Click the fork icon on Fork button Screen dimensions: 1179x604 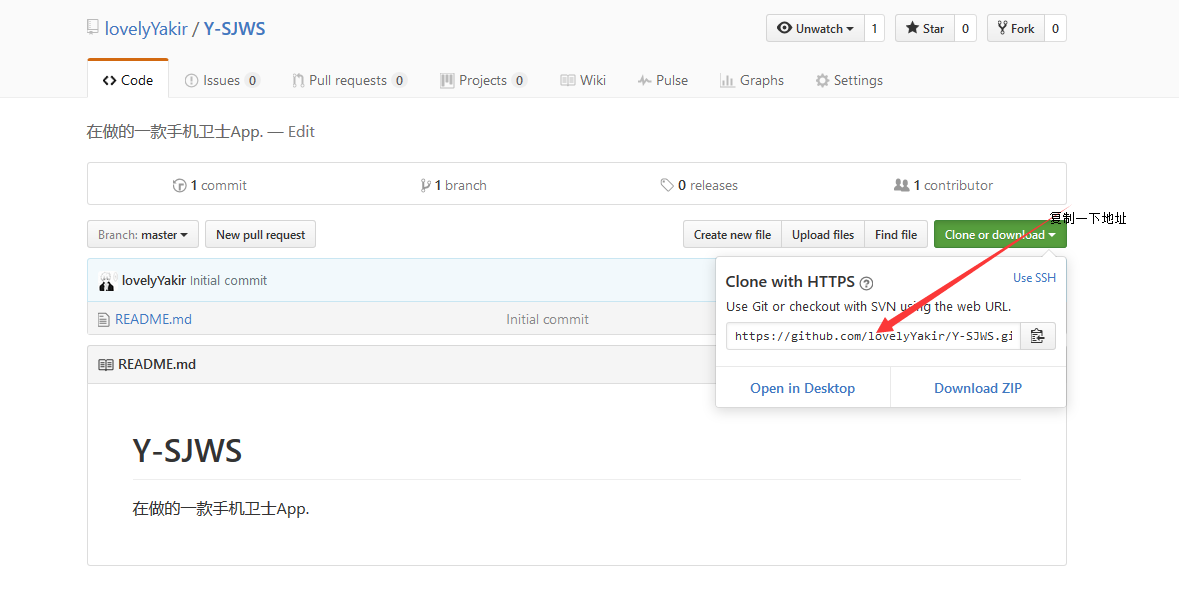1002,28
